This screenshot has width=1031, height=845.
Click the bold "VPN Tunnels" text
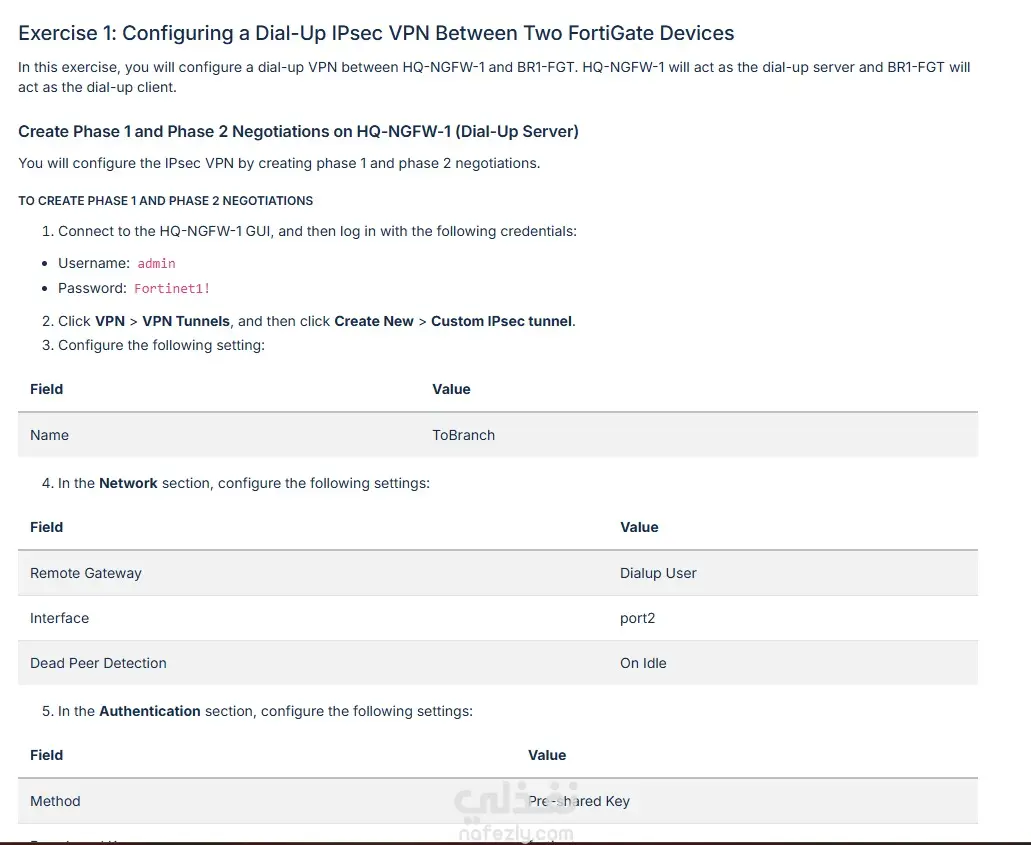tap(186, 322)
